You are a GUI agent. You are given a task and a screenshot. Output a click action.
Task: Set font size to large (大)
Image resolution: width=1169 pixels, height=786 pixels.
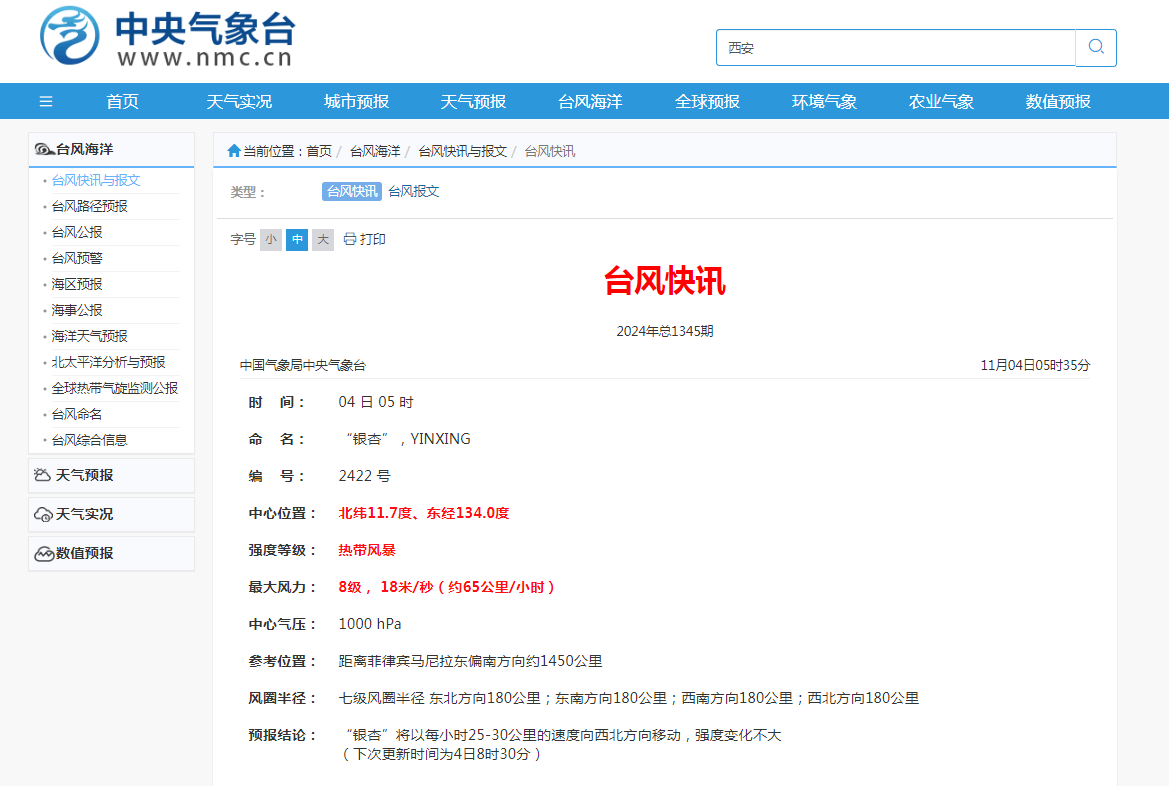pos(322,240)
